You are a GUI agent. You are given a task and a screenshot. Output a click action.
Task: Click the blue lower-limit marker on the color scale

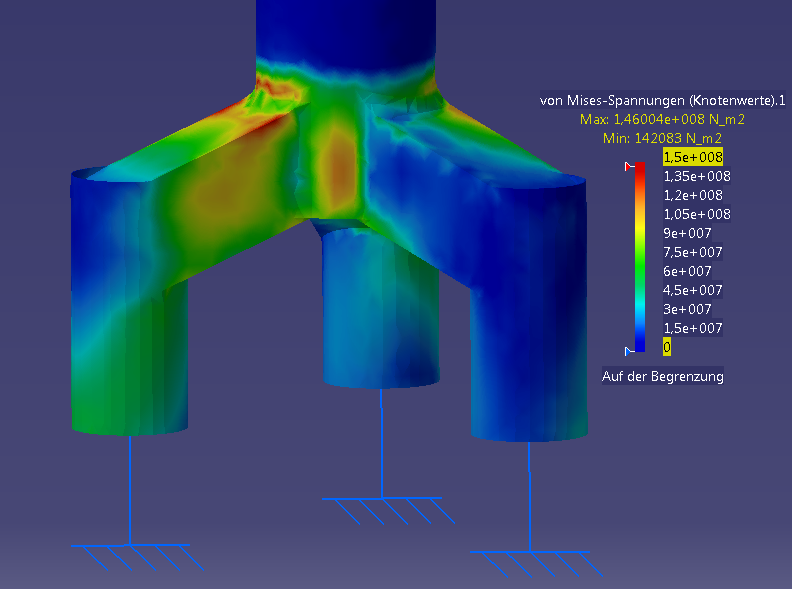click(x=629, y=351)
